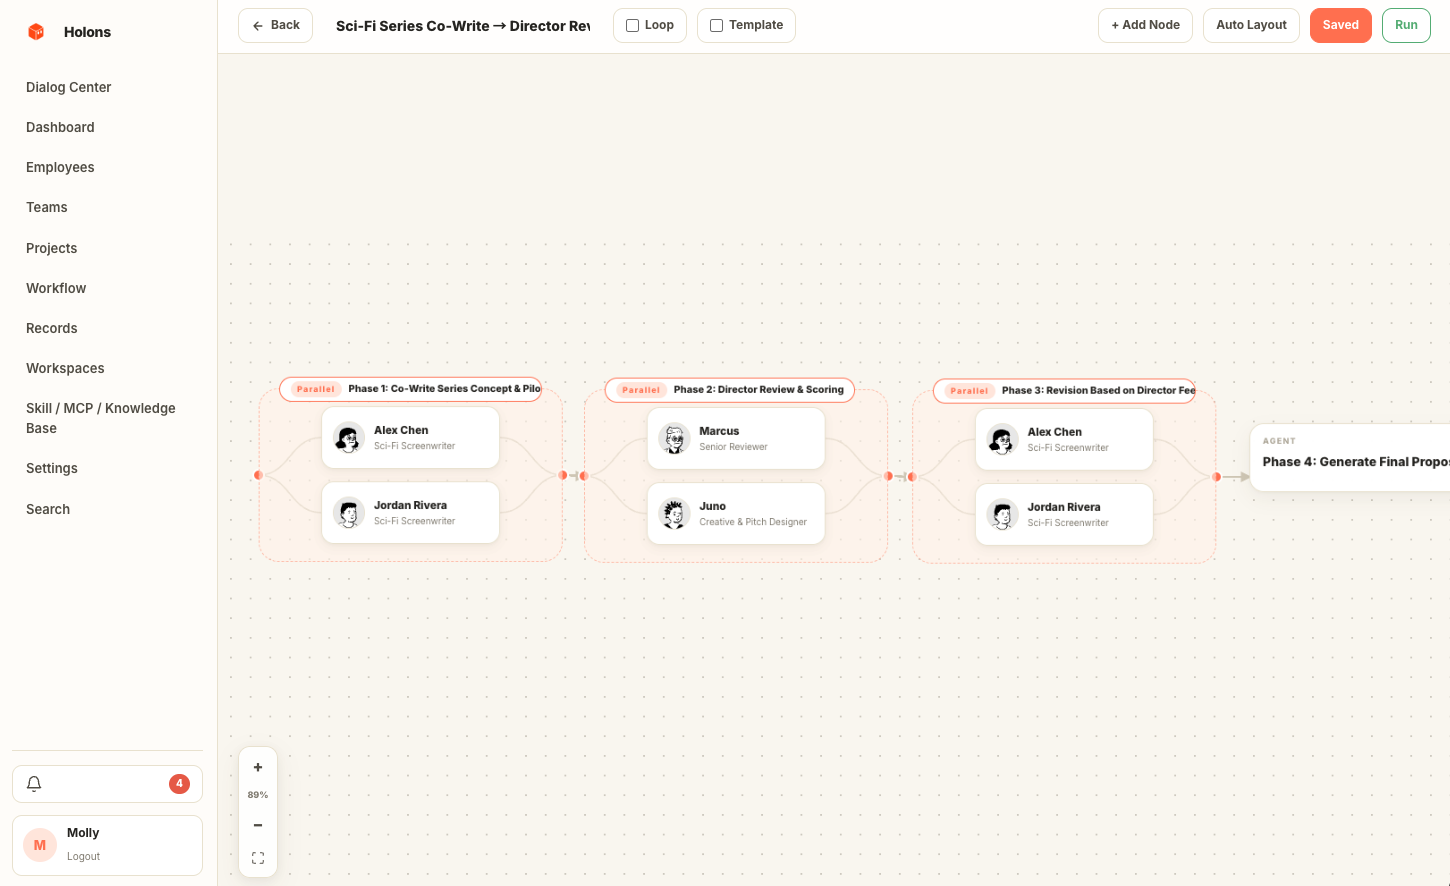Check the Template checkbox

(x=716, y=24)
